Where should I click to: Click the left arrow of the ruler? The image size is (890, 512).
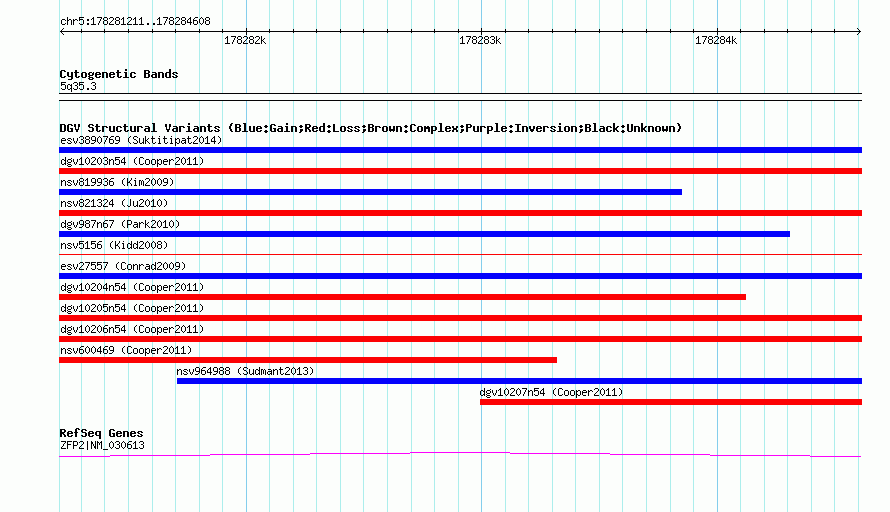point(62,31)
